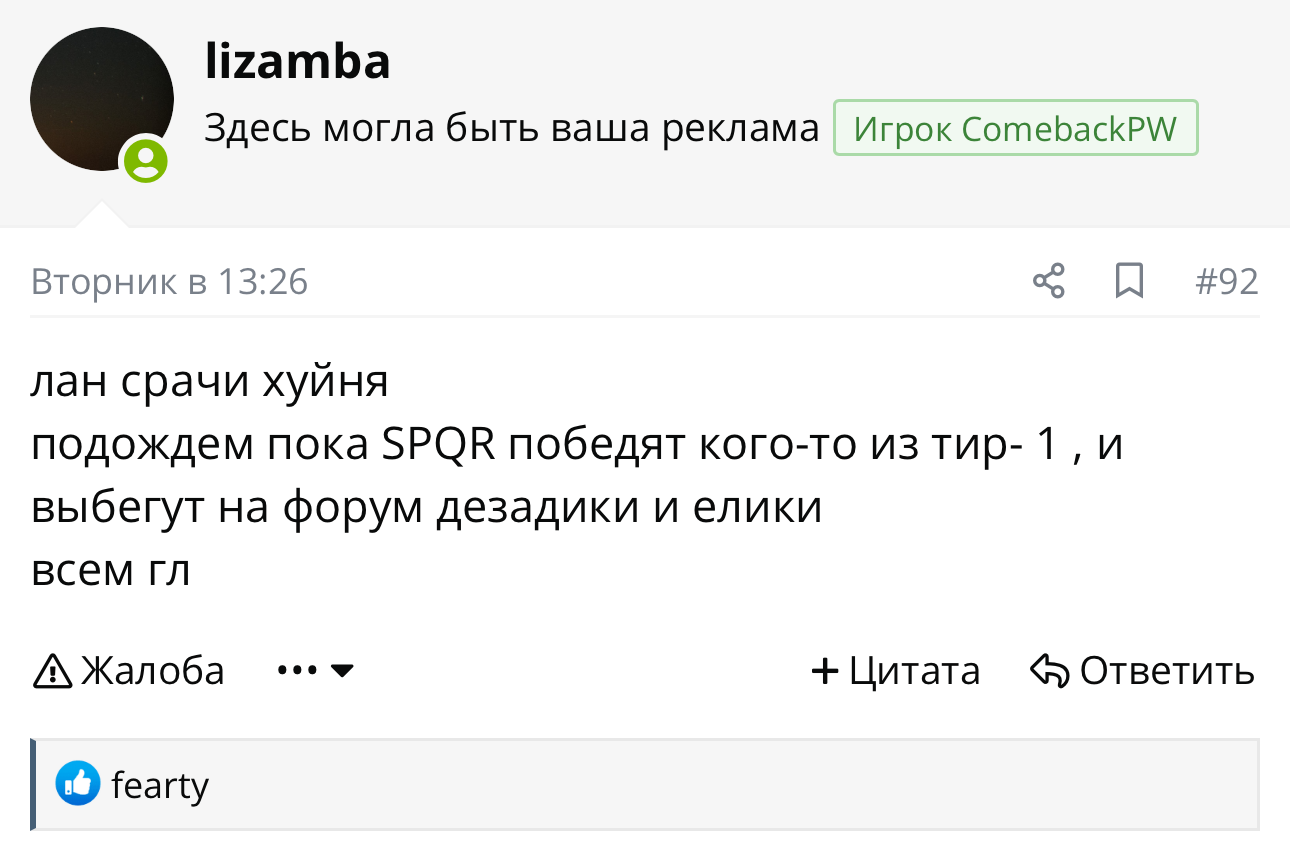Bookmark this post with the bookmark icon
The height and width of the screenshot is (844, 1290).
coord(1129,281)
